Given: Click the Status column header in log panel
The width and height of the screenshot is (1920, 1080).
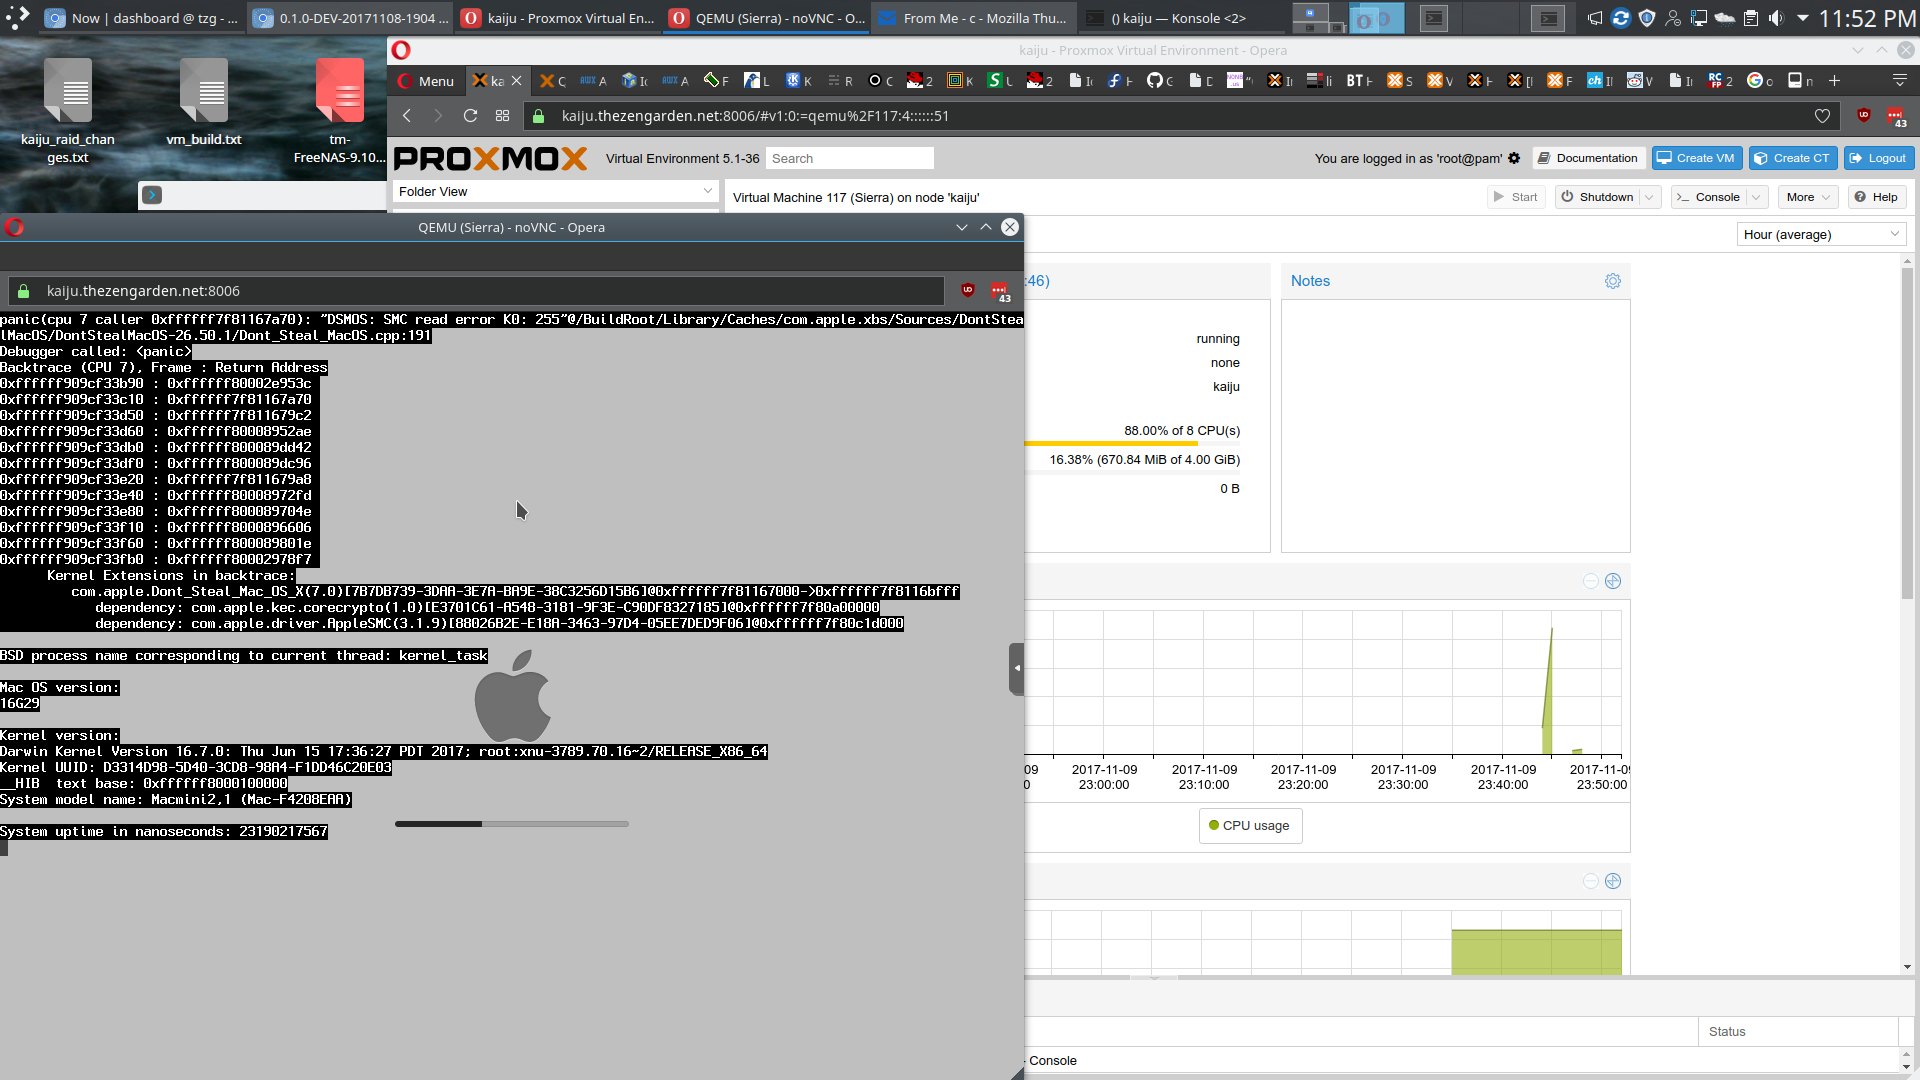Looking at the screenshot, I should [x=1797, y=1031].
